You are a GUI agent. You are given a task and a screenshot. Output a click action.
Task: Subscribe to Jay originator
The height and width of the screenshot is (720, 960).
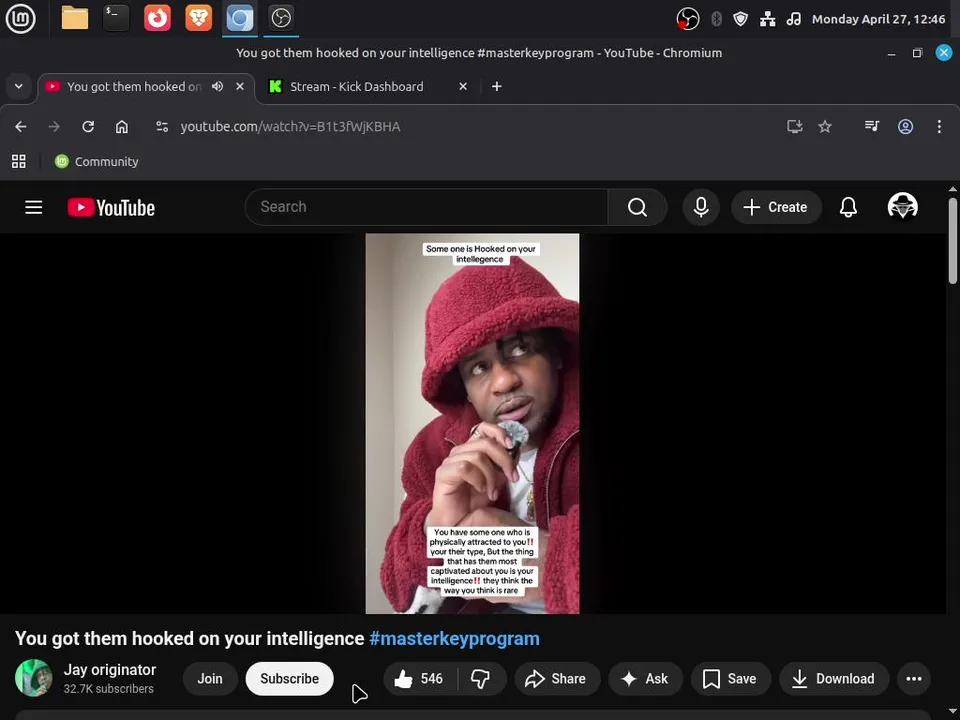click(x=290, y=678)
